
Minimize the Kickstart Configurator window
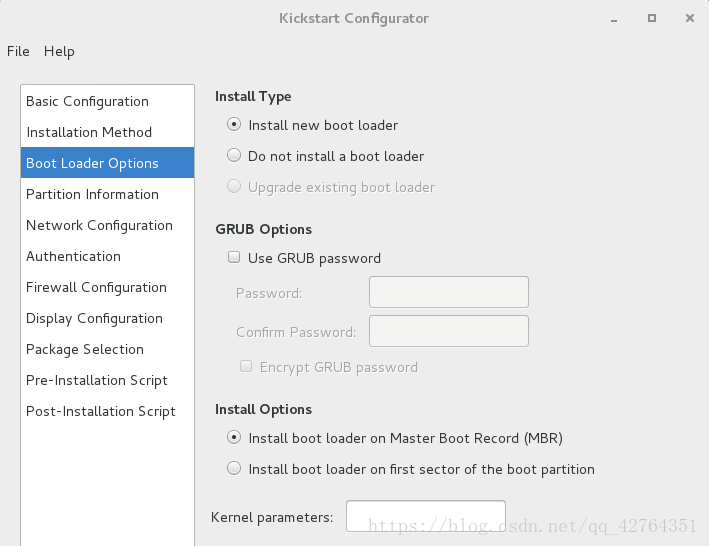614,20
